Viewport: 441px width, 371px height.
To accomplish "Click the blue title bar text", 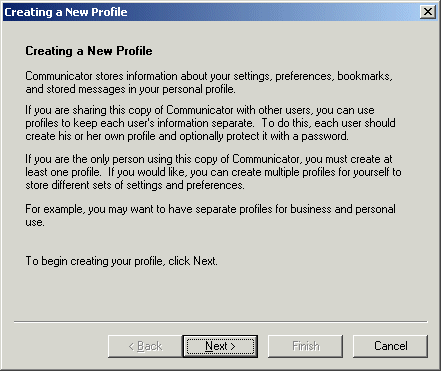I will click(66, 12).
